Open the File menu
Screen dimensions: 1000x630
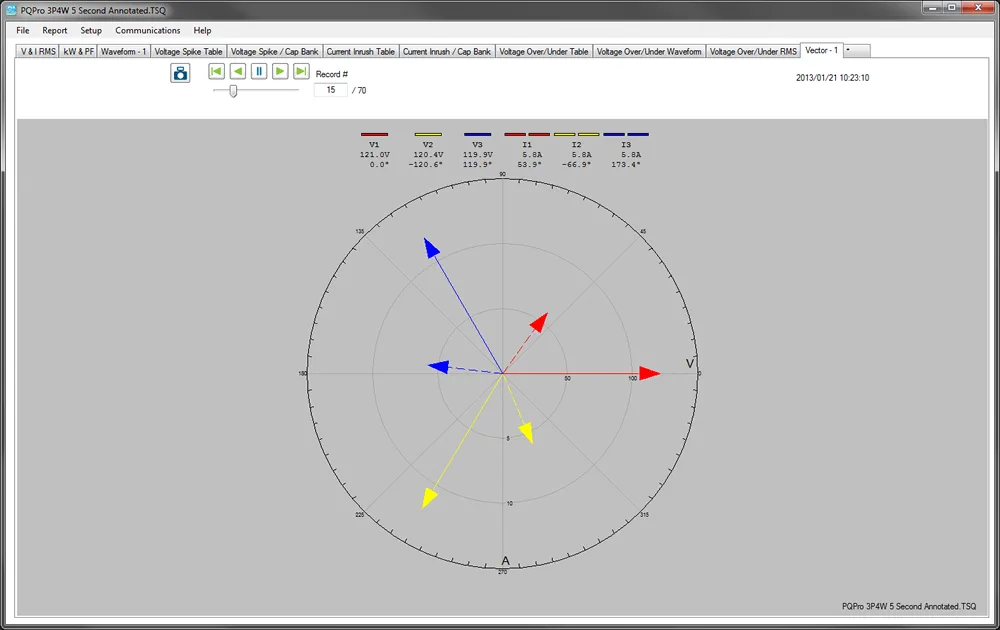[x=23, y=30]
